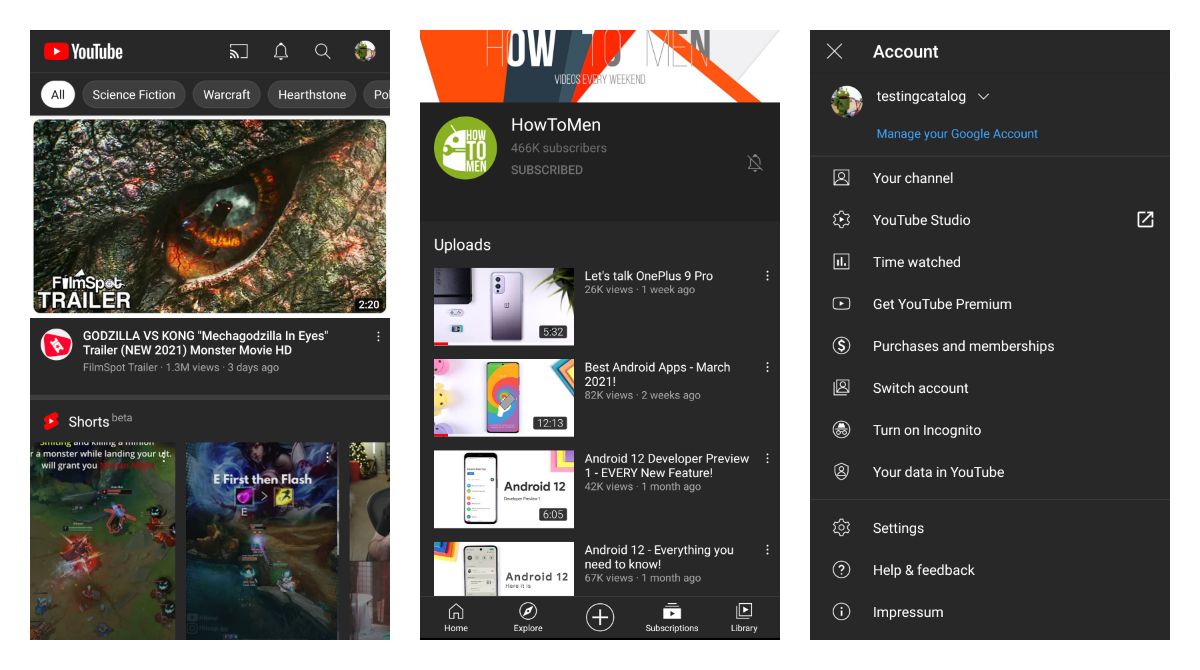Select the Hearthstone chip

312,95
